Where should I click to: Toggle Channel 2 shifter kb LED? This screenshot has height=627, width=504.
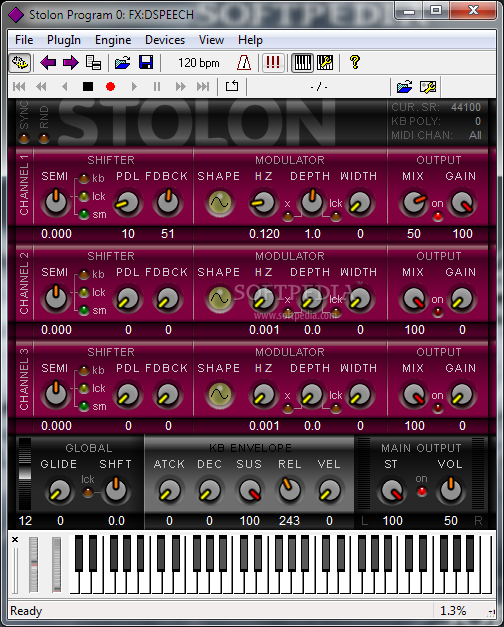[x=84, y=274]
